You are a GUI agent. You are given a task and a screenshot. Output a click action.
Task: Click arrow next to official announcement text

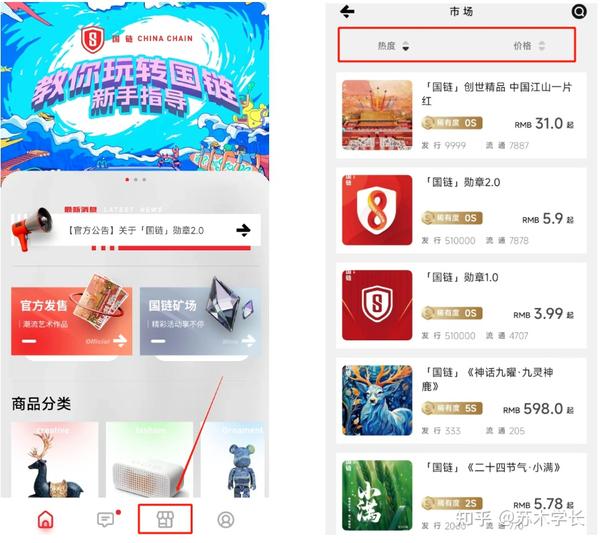pyautogui.click(x=243, y=230)
